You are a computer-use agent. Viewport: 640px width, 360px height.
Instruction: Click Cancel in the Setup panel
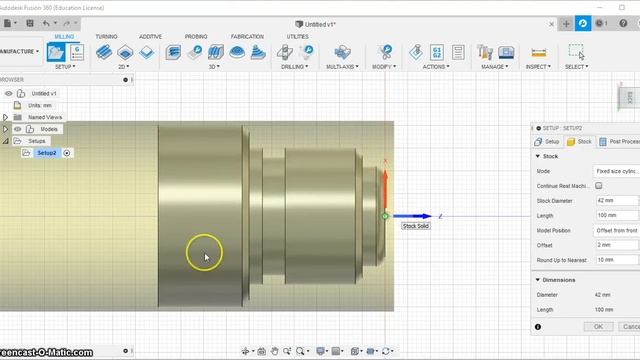point(629,327)
